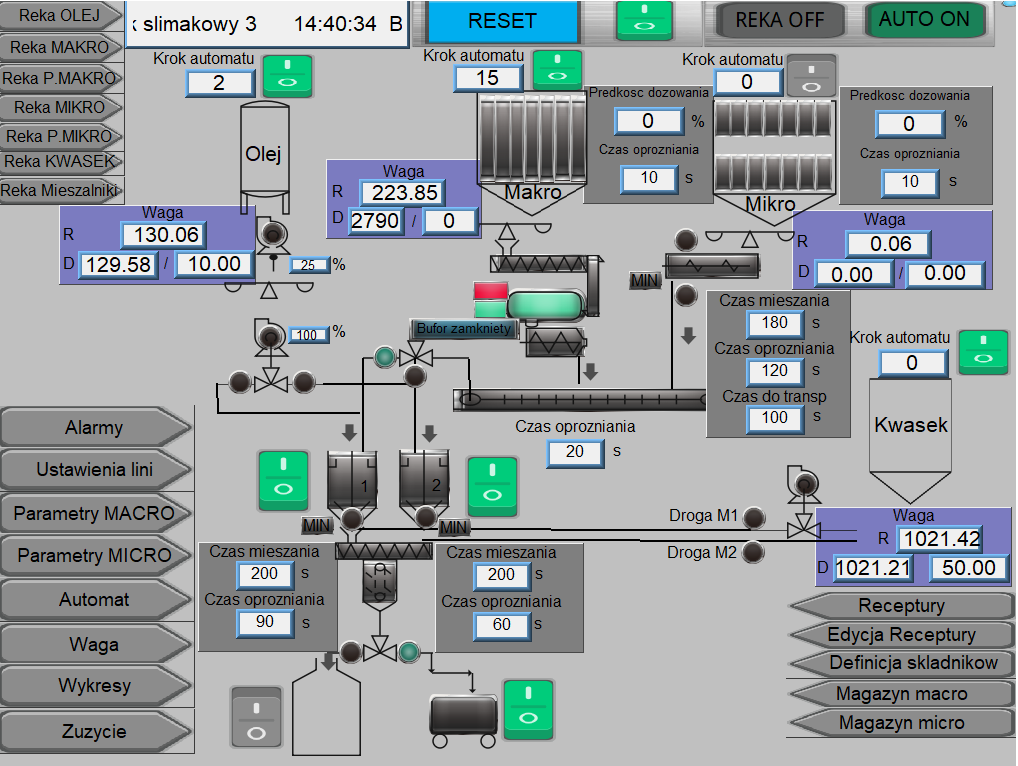Go to the Receptury page
The height and width of the screenshot is (766, 1018).
[x=901, y=606]
